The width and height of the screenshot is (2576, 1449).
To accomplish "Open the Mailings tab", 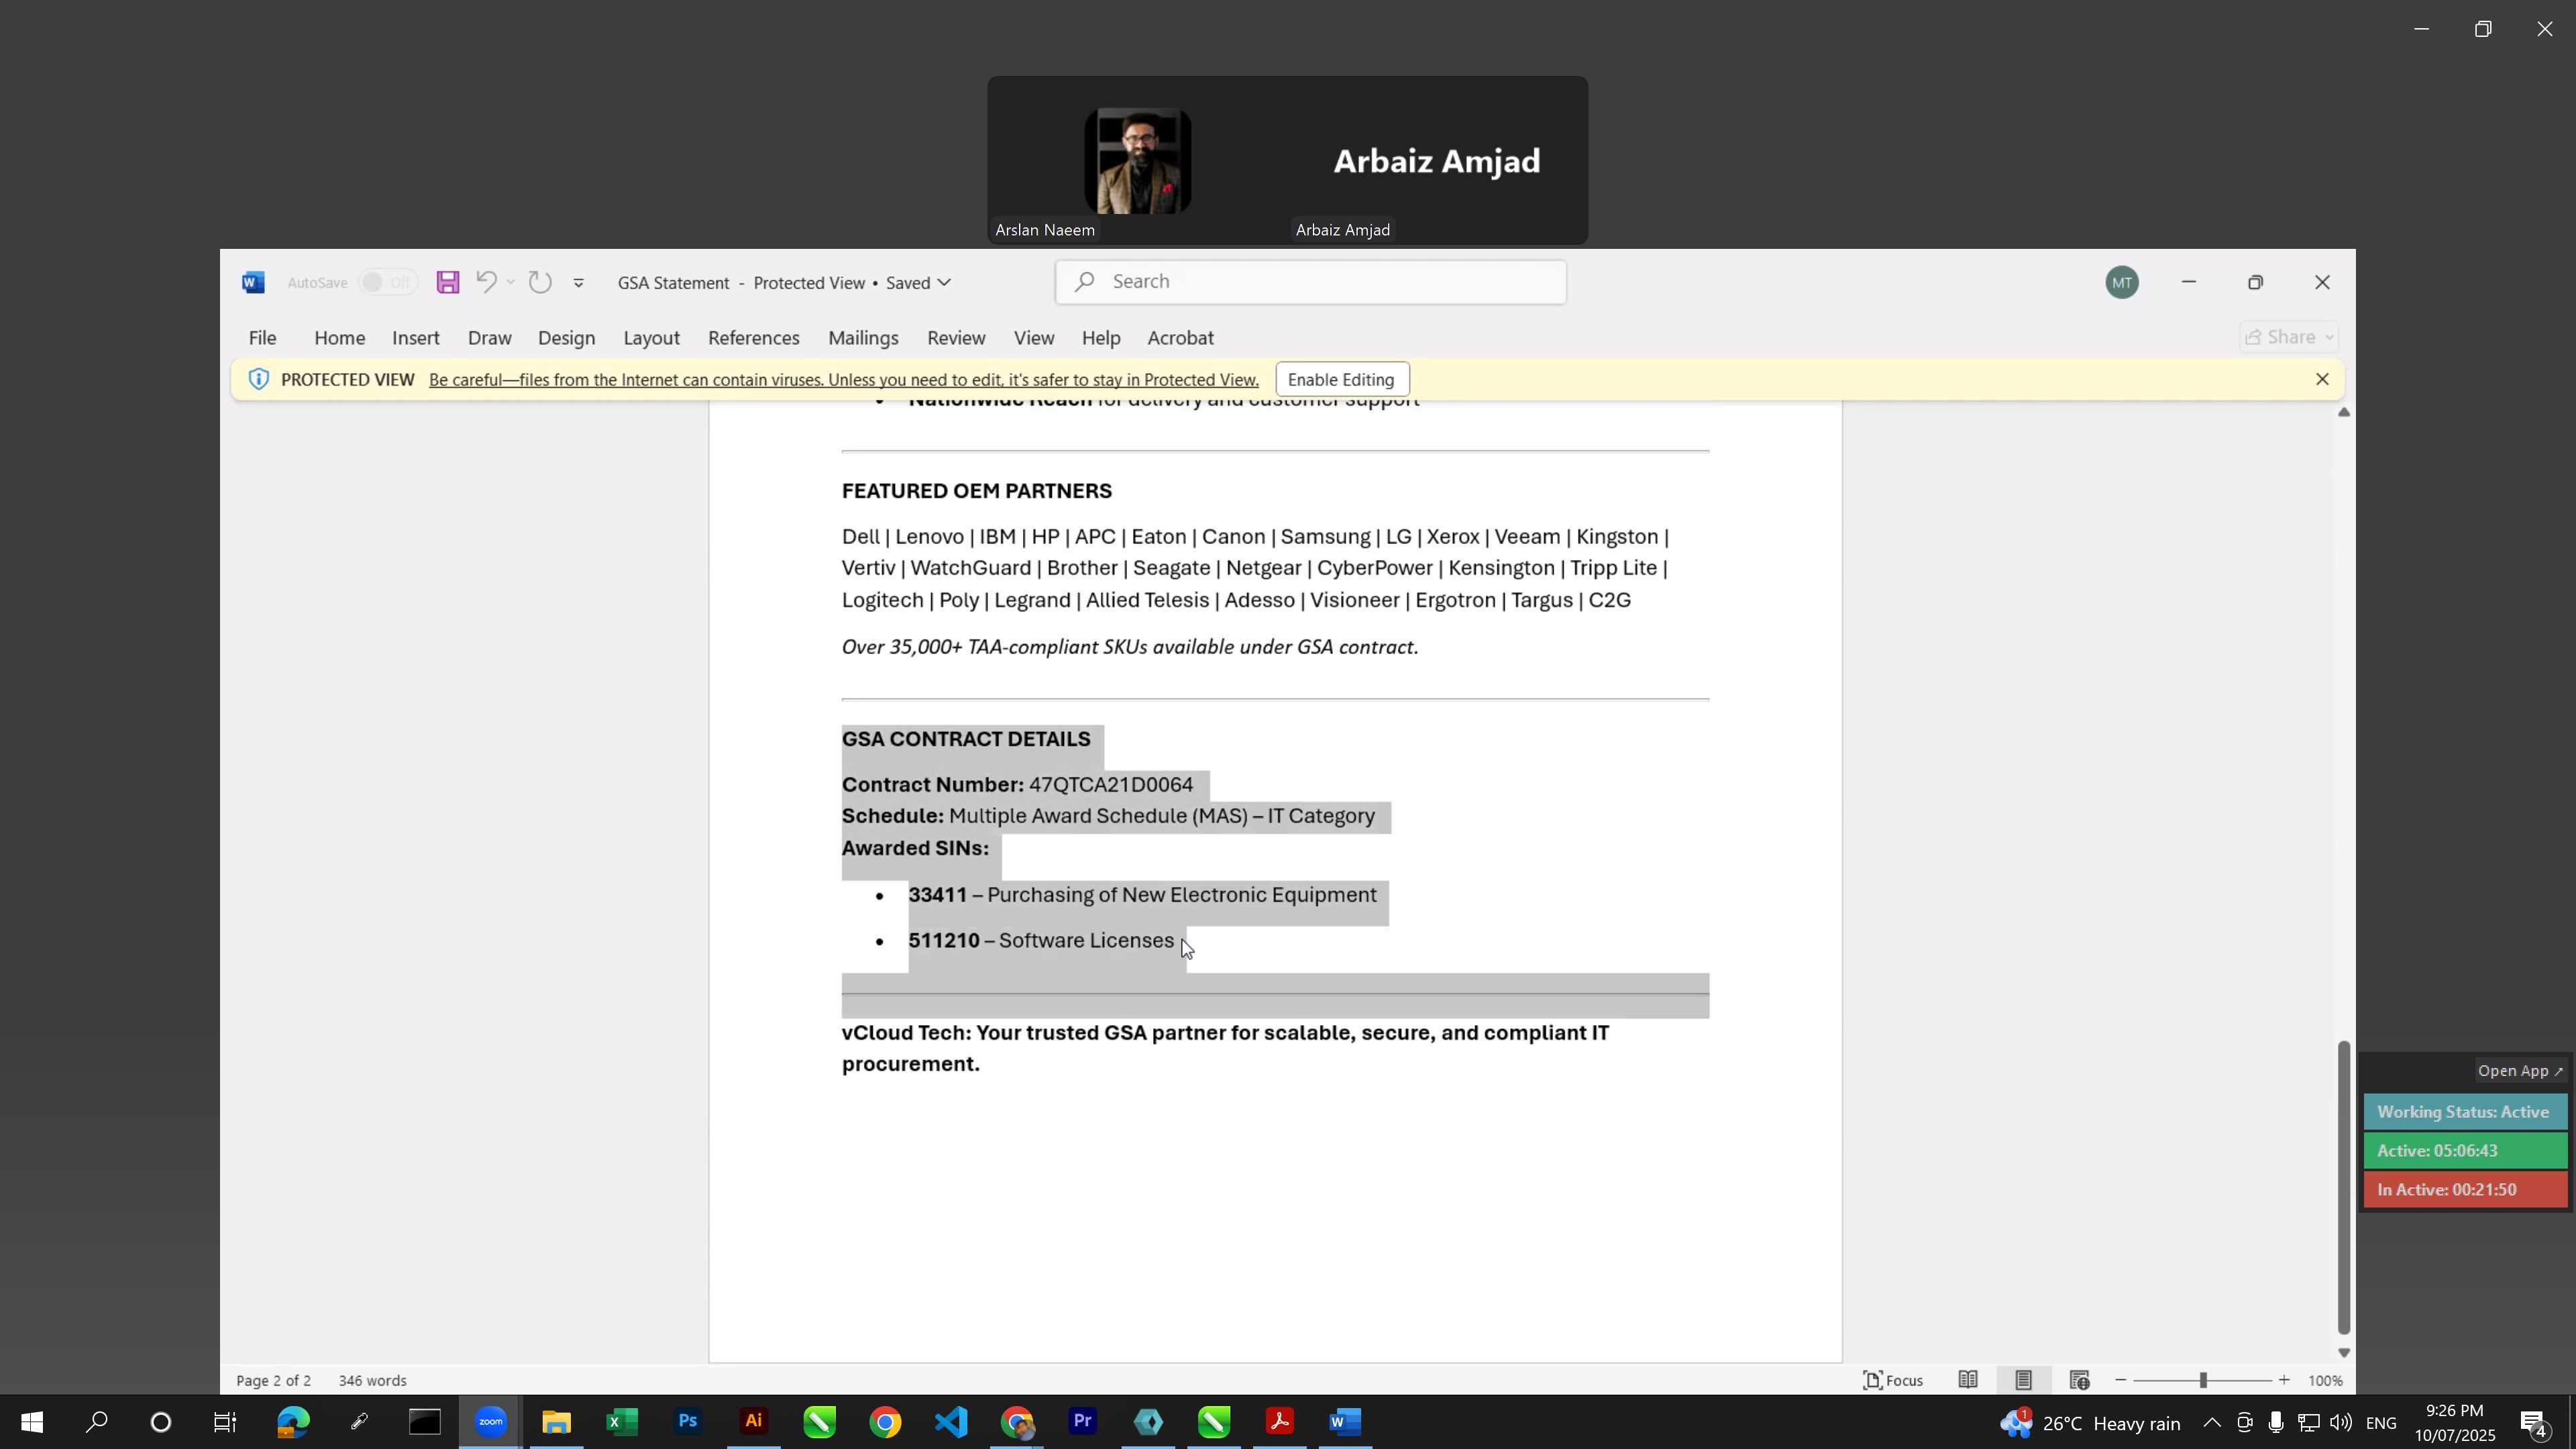I will click(863, 338).
